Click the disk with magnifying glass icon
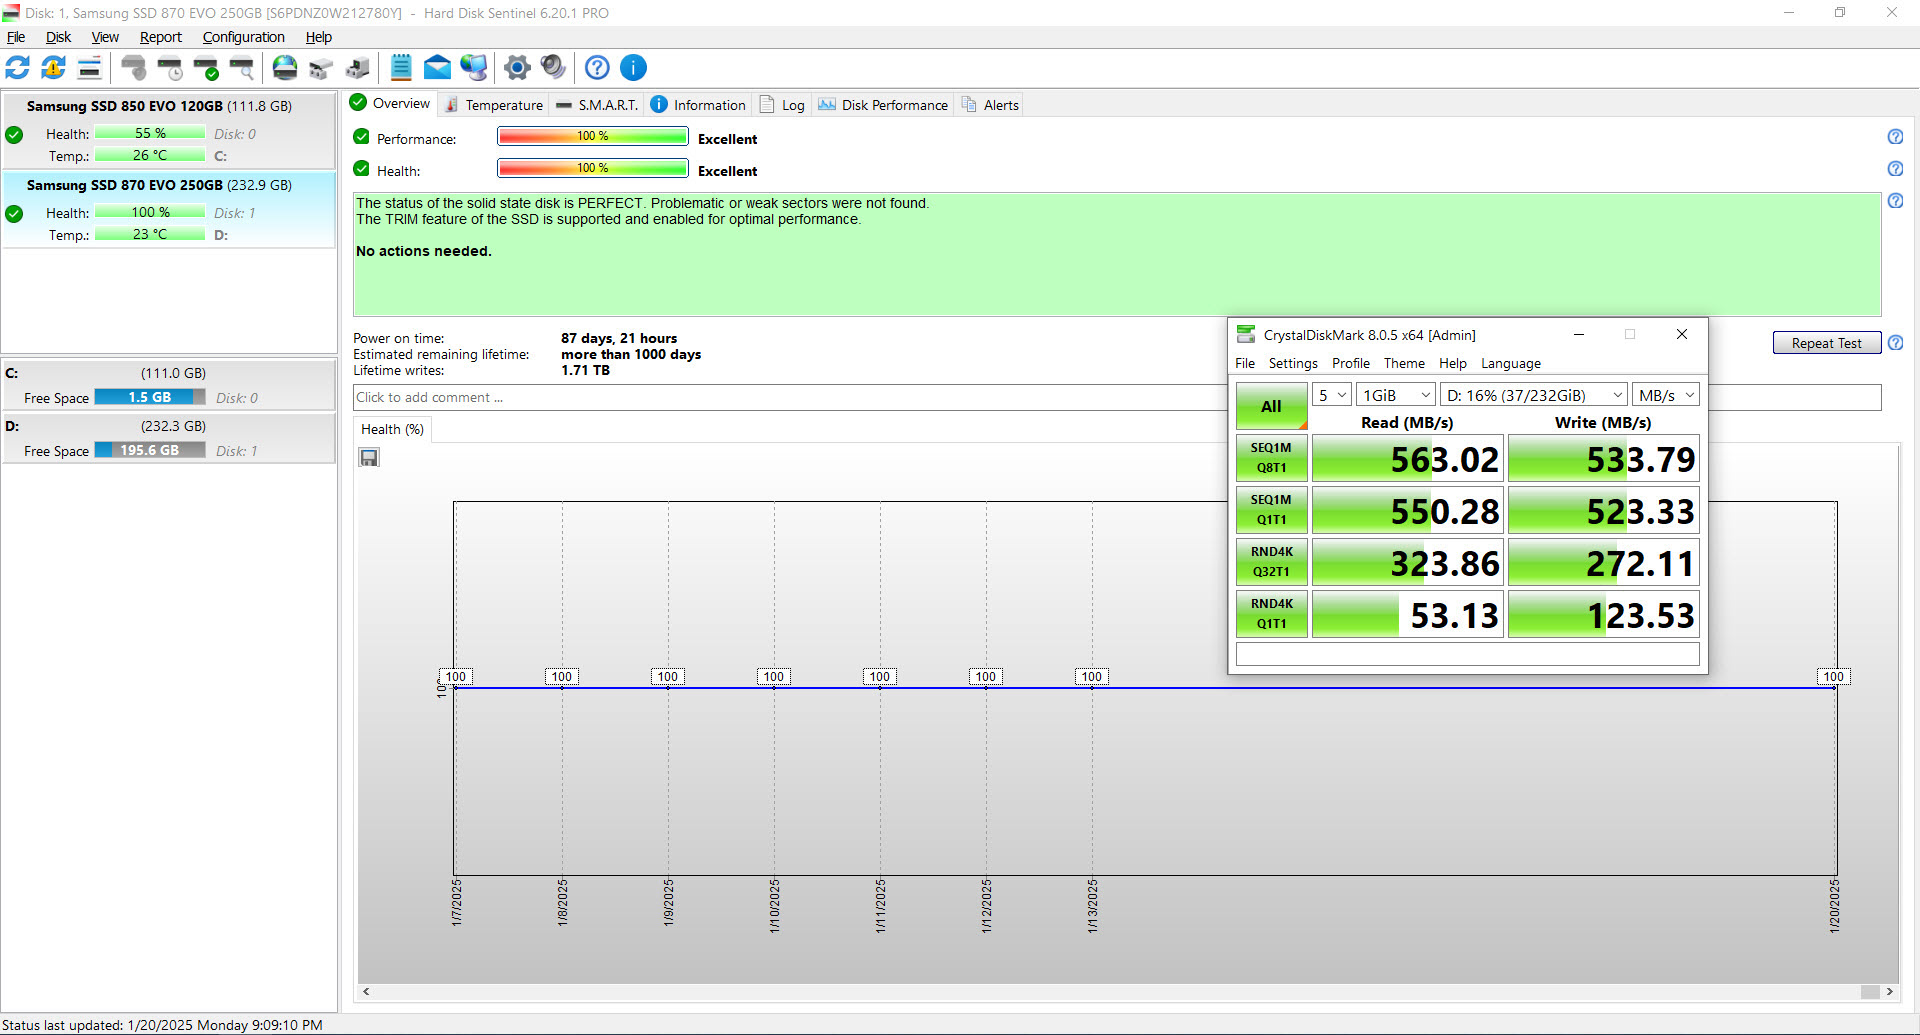Viewport: 1920px width, 1035px height. tap(242, 68)
